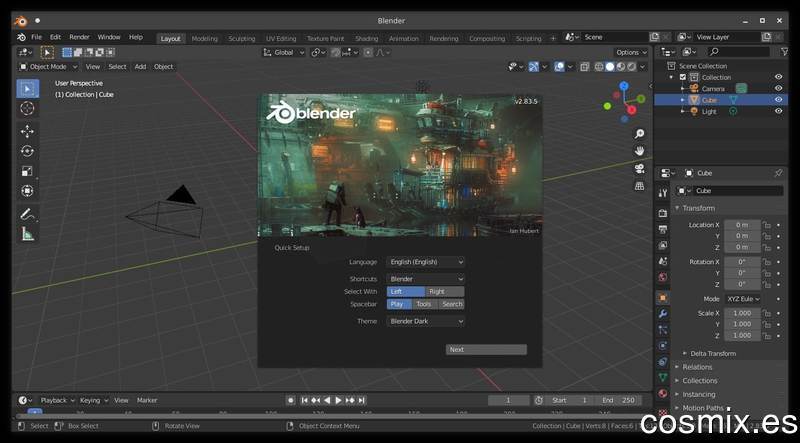Open the Playback popover in timeline

tap(57, 401)
